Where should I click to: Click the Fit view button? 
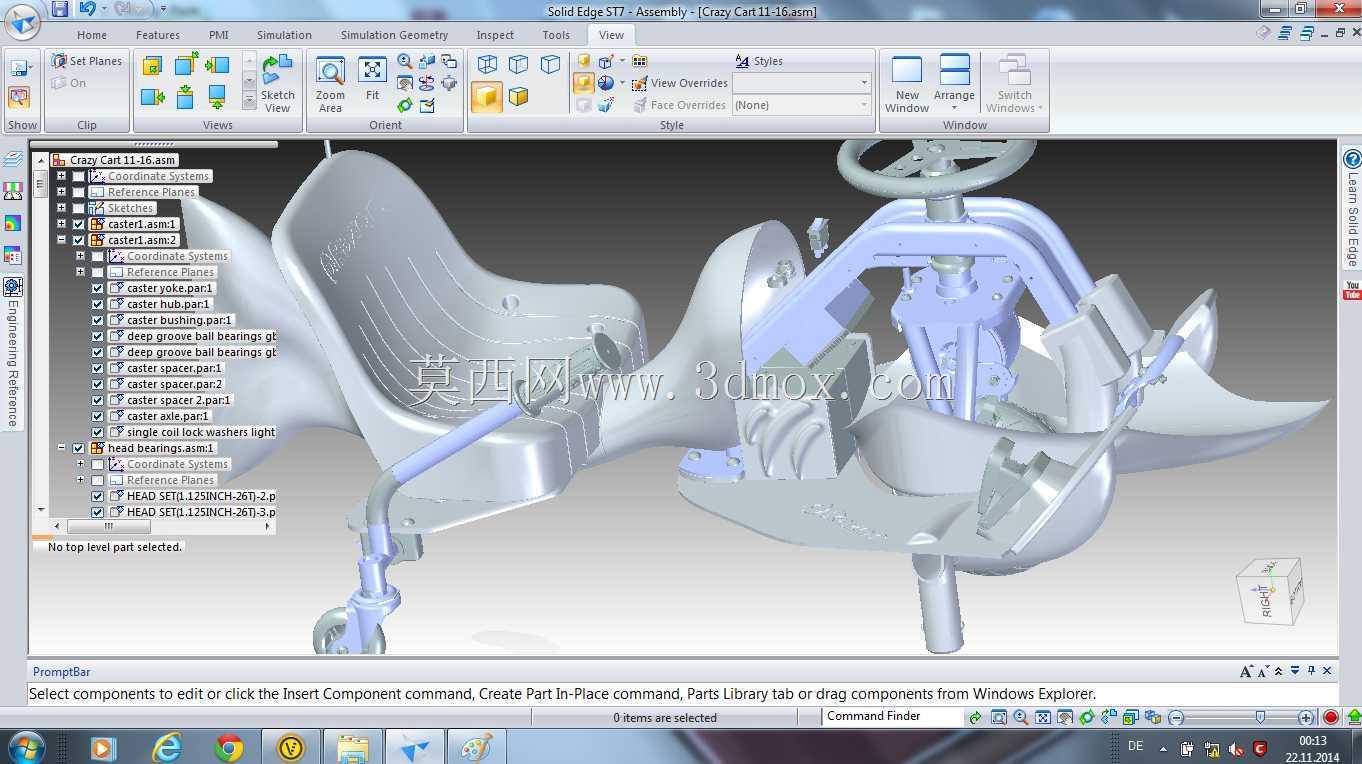click(x=372, y=80)
